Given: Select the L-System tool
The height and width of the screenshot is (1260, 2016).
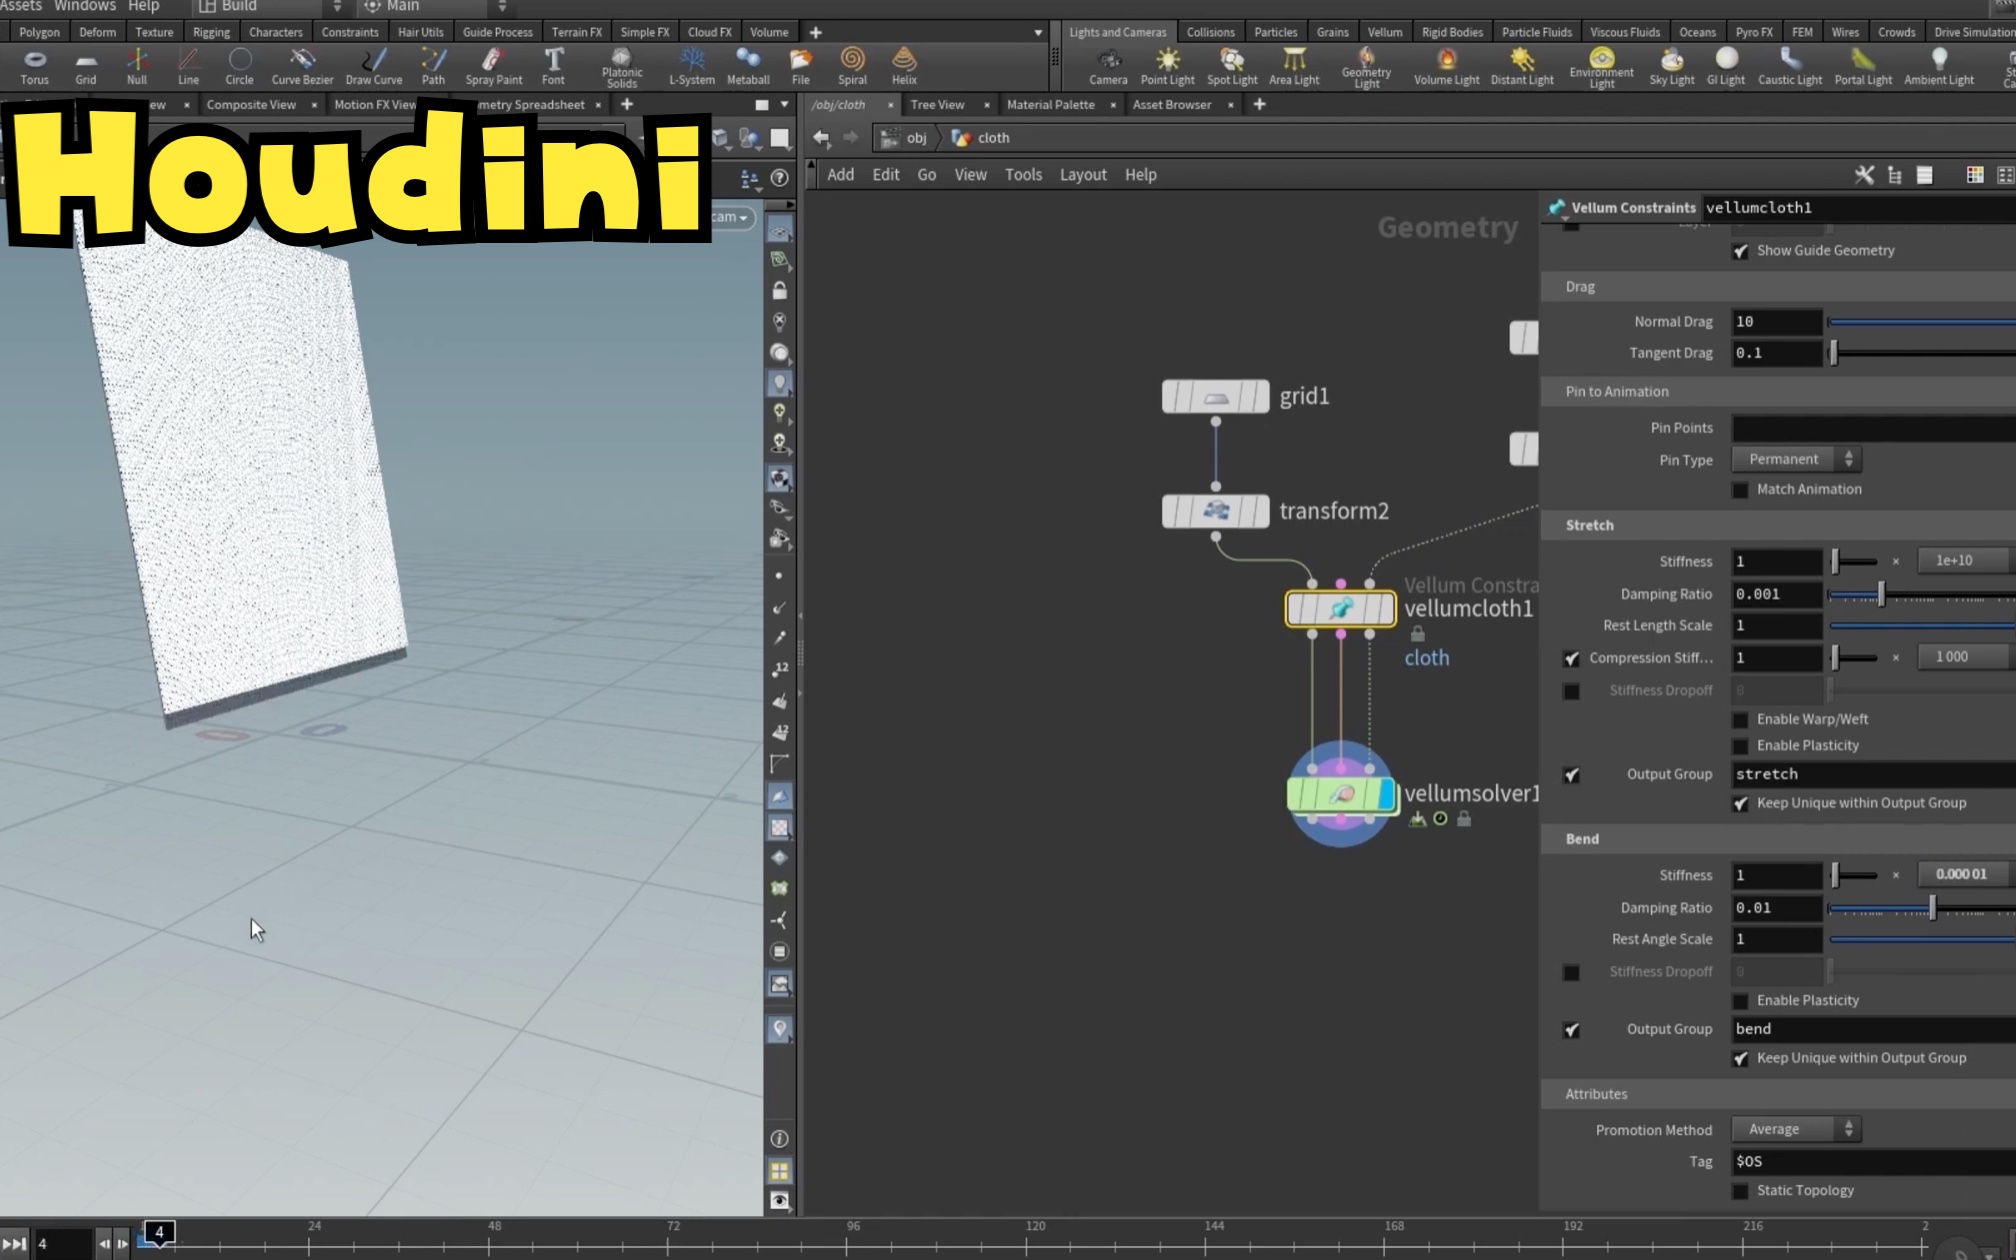Looking at the screenshot, I should coord(691,66).
